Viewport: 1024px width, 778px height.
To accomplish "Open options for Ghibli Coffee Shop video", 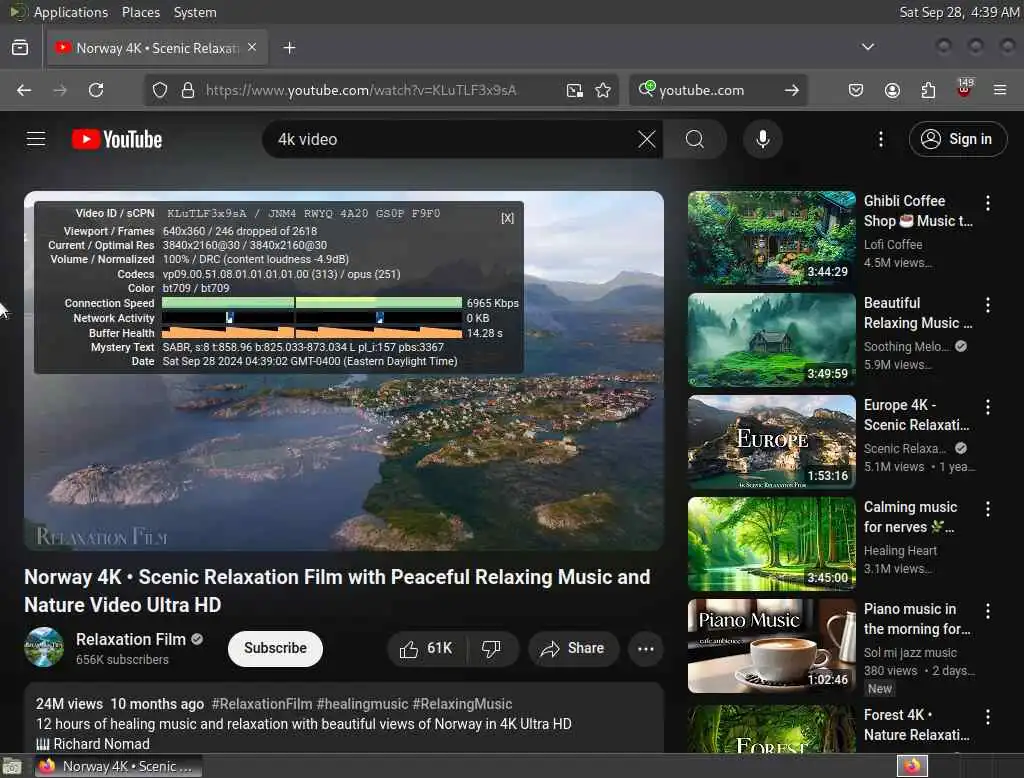I will (987, 203).
